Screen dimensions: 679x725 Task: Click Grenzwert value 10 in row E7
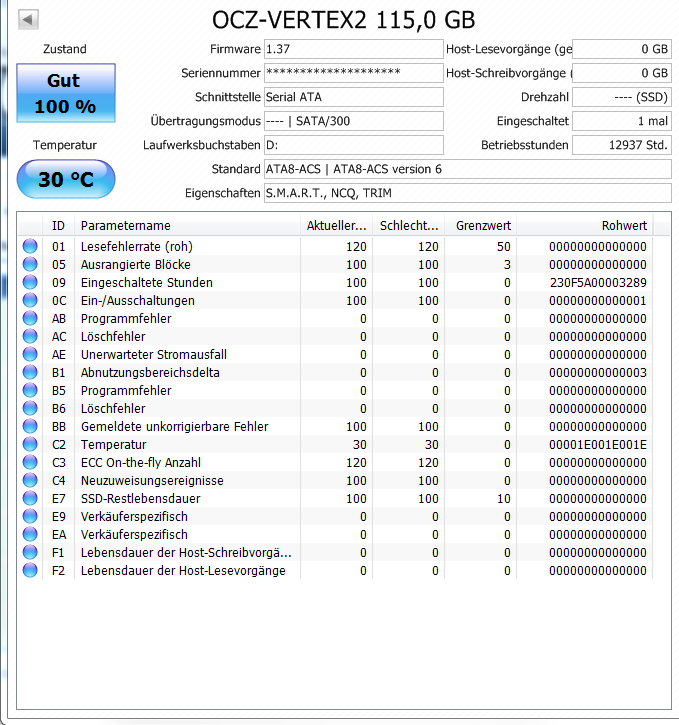click(x=503, y=499)
